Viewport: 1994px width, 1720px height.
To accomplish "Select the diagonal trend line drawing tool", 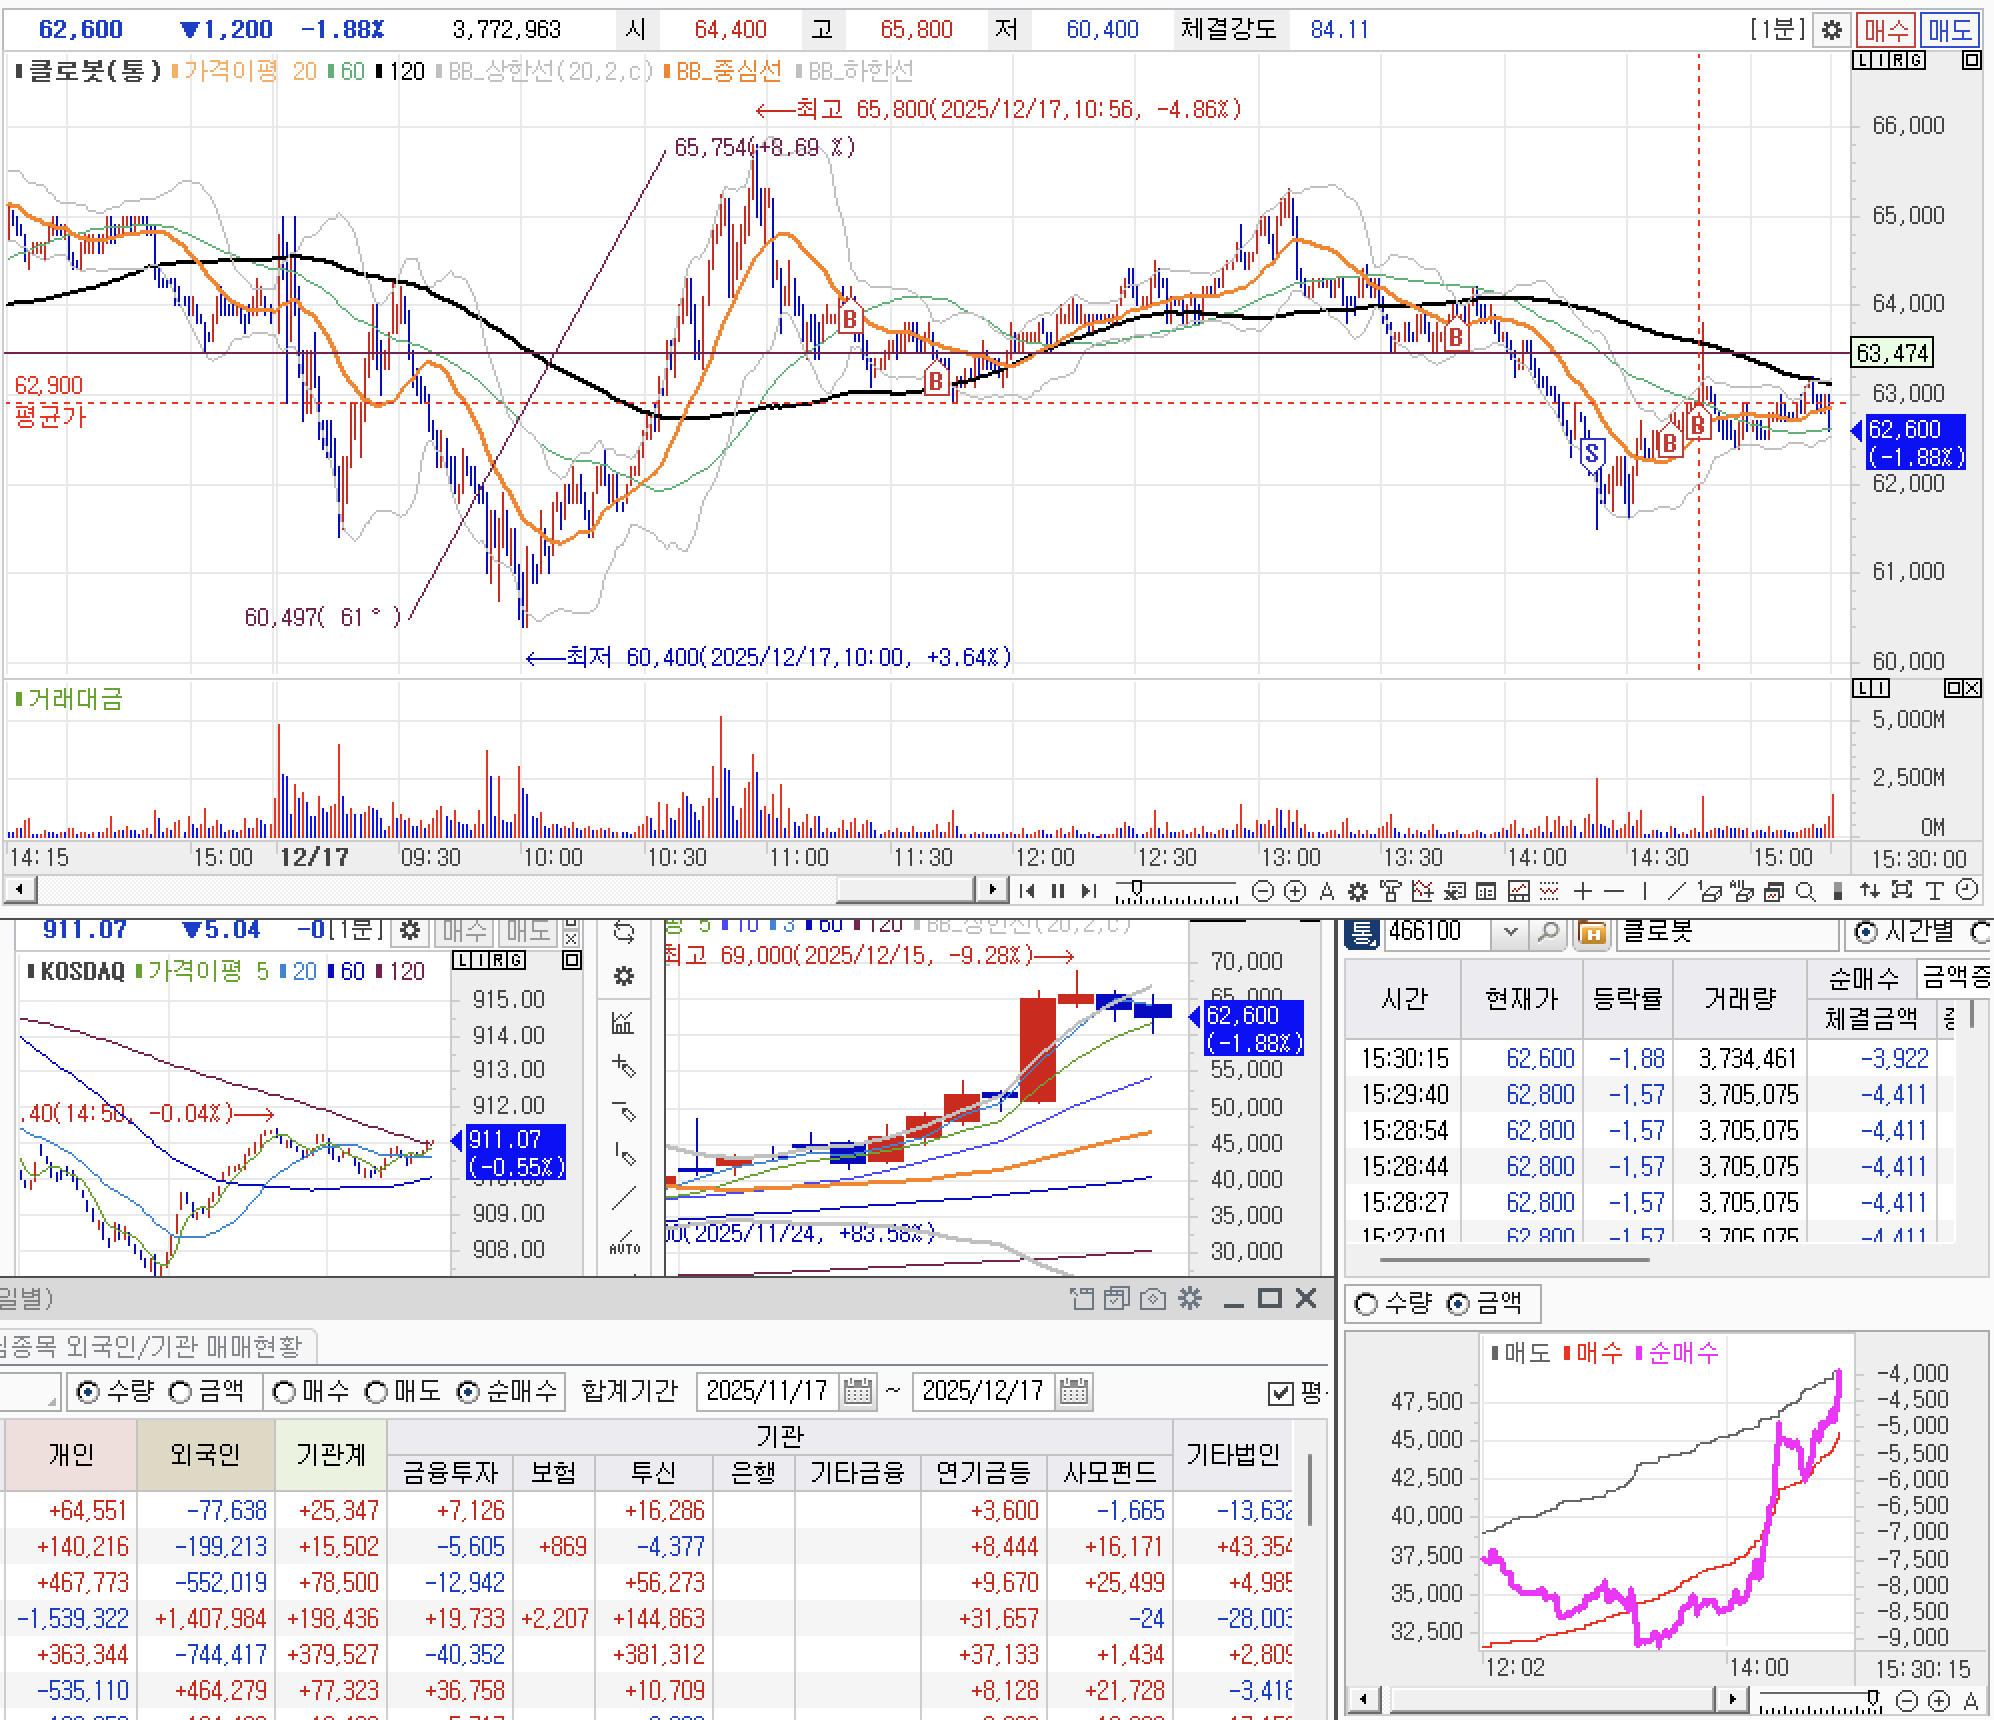I will click(x=1677, y=891).
